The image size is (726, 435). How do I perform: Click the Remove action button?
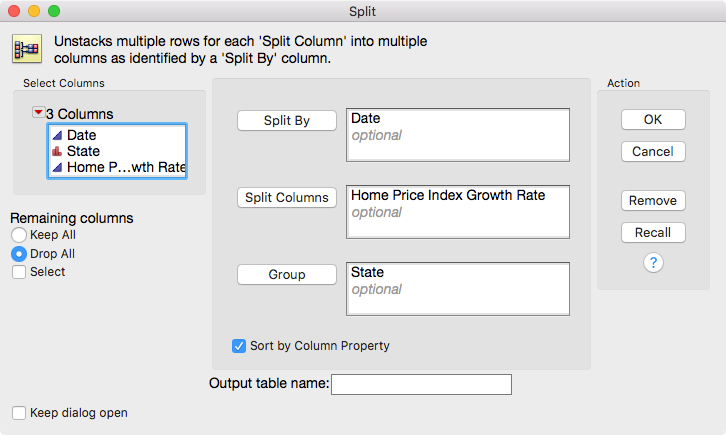(x=653, y=200)
